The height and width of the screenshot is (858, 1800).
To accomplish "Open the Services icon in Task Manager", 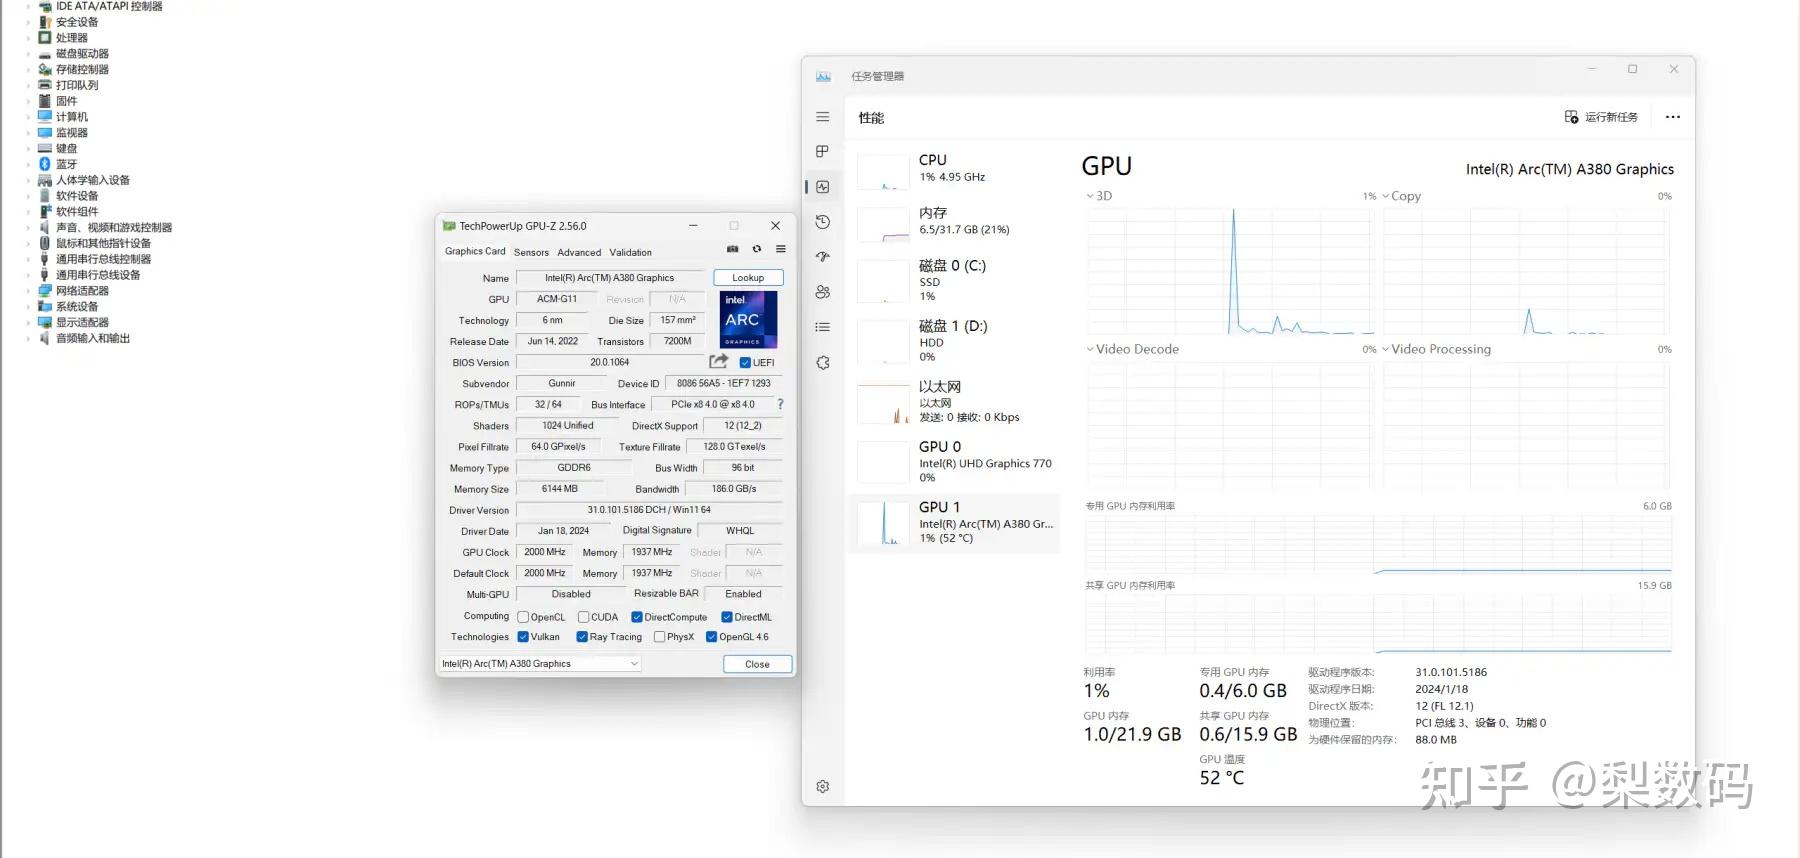I will 823,363.
